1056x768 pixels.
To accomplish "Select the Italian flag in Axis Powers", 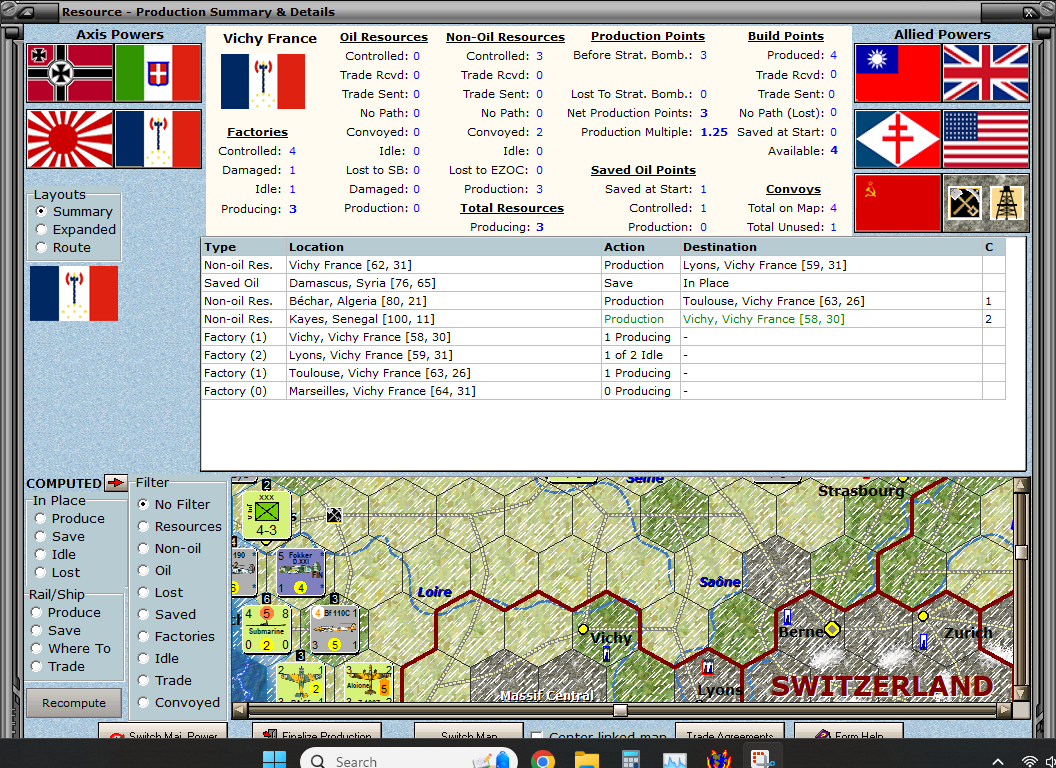I will pyautogui.click(x=158, y=73).
